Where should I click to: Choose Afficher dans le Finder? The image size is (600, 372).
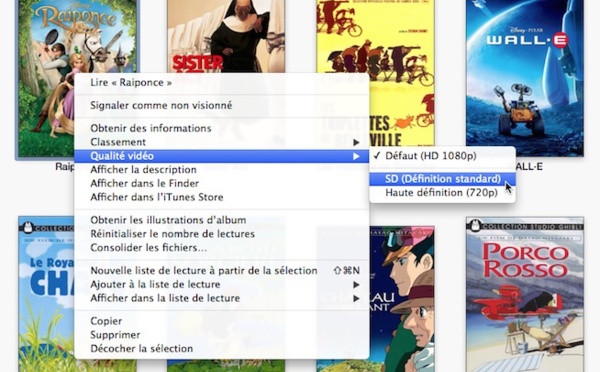tap(222, 183)
